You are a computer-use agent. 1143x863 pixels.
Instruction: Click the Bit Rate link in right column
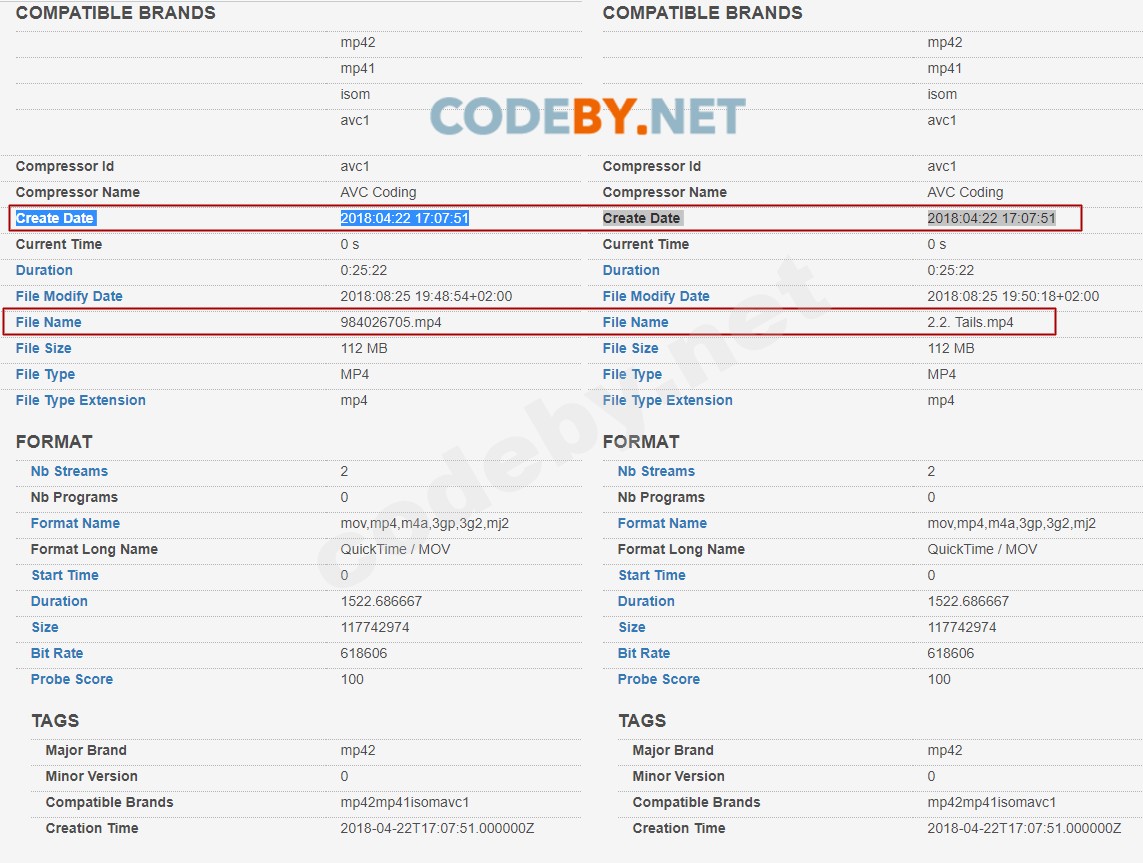[644, 653]
